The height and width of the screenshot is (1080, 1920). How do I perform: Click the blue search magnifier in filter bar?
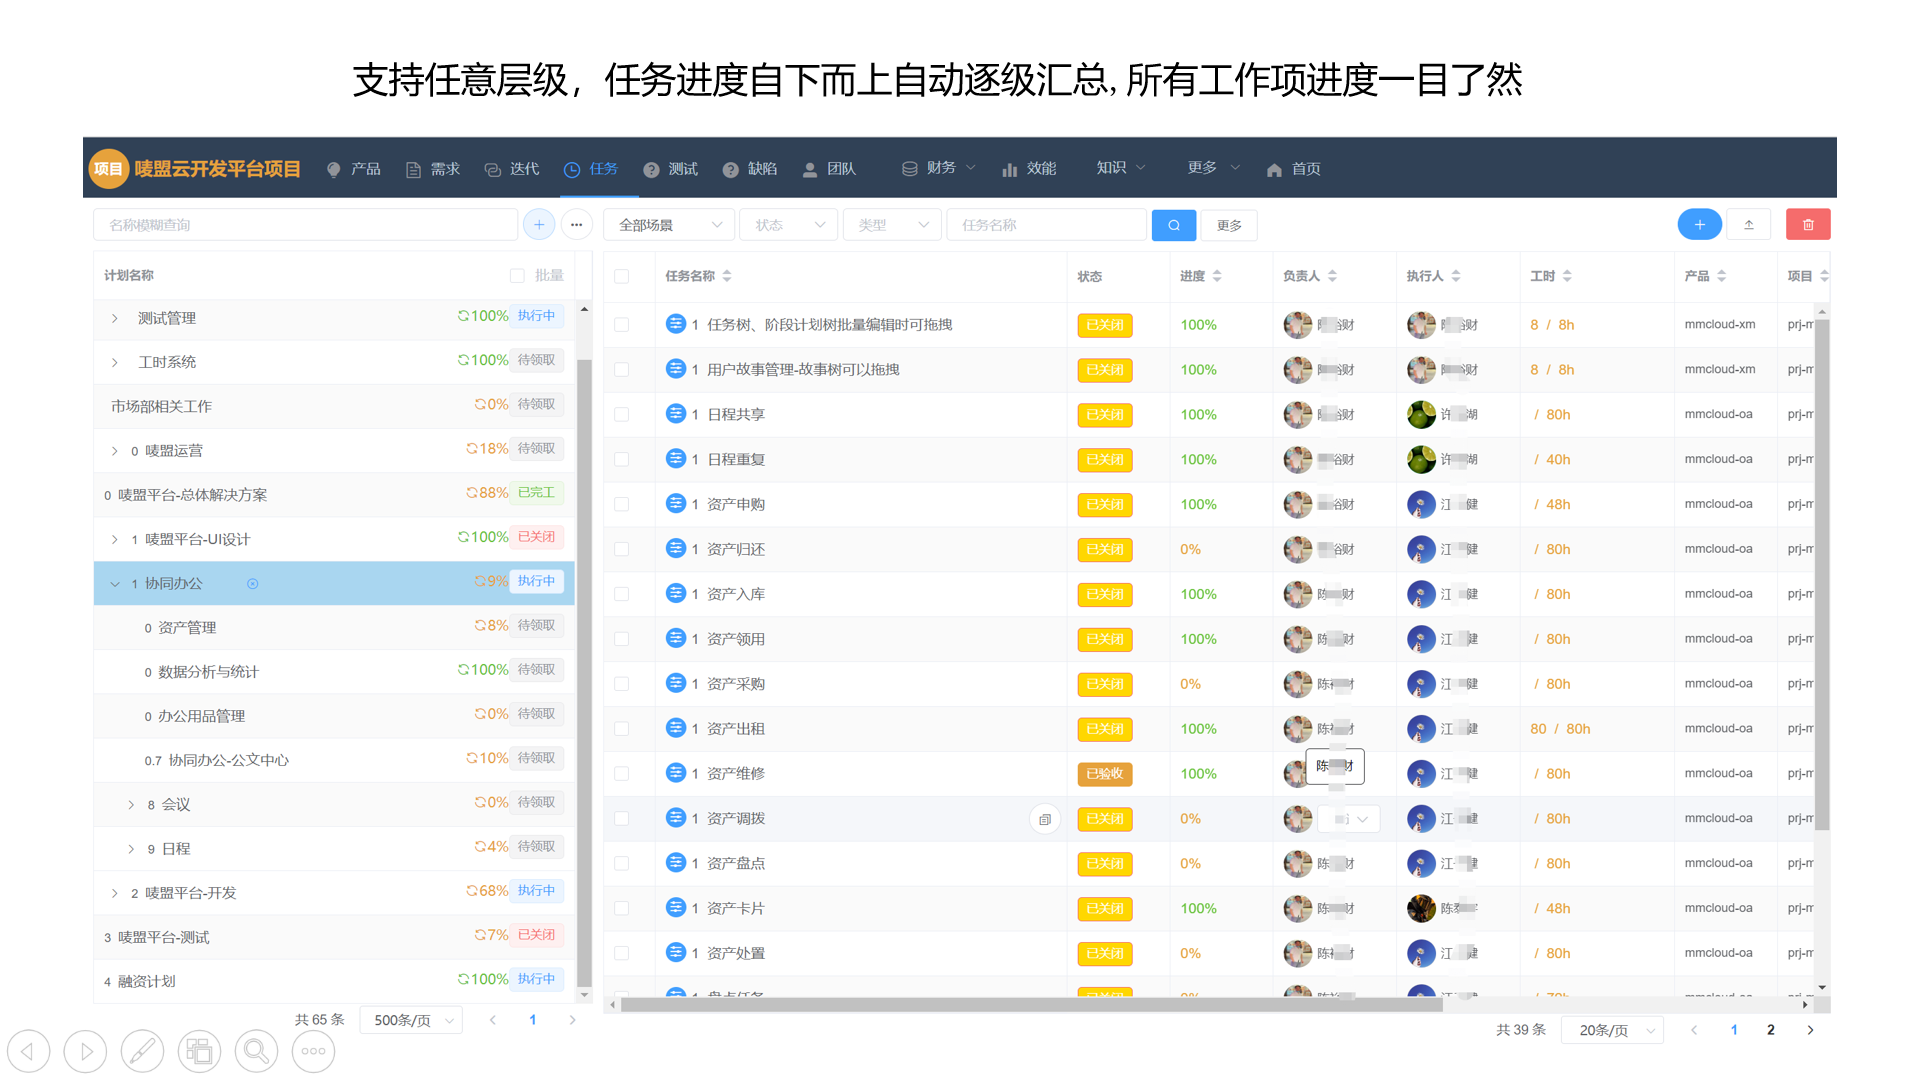(1173, 225)
